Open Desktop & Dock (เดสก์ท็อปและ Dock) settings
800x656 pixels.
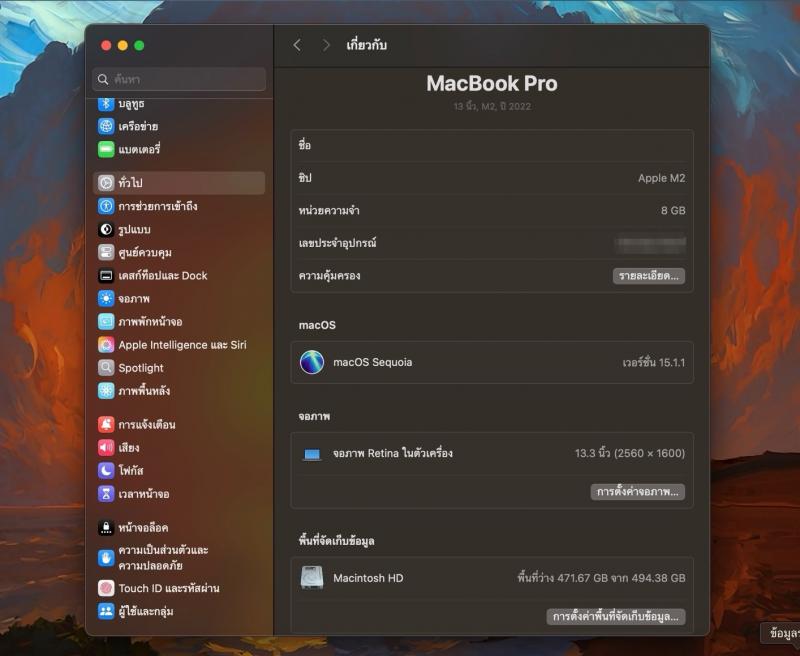[180, 275]
